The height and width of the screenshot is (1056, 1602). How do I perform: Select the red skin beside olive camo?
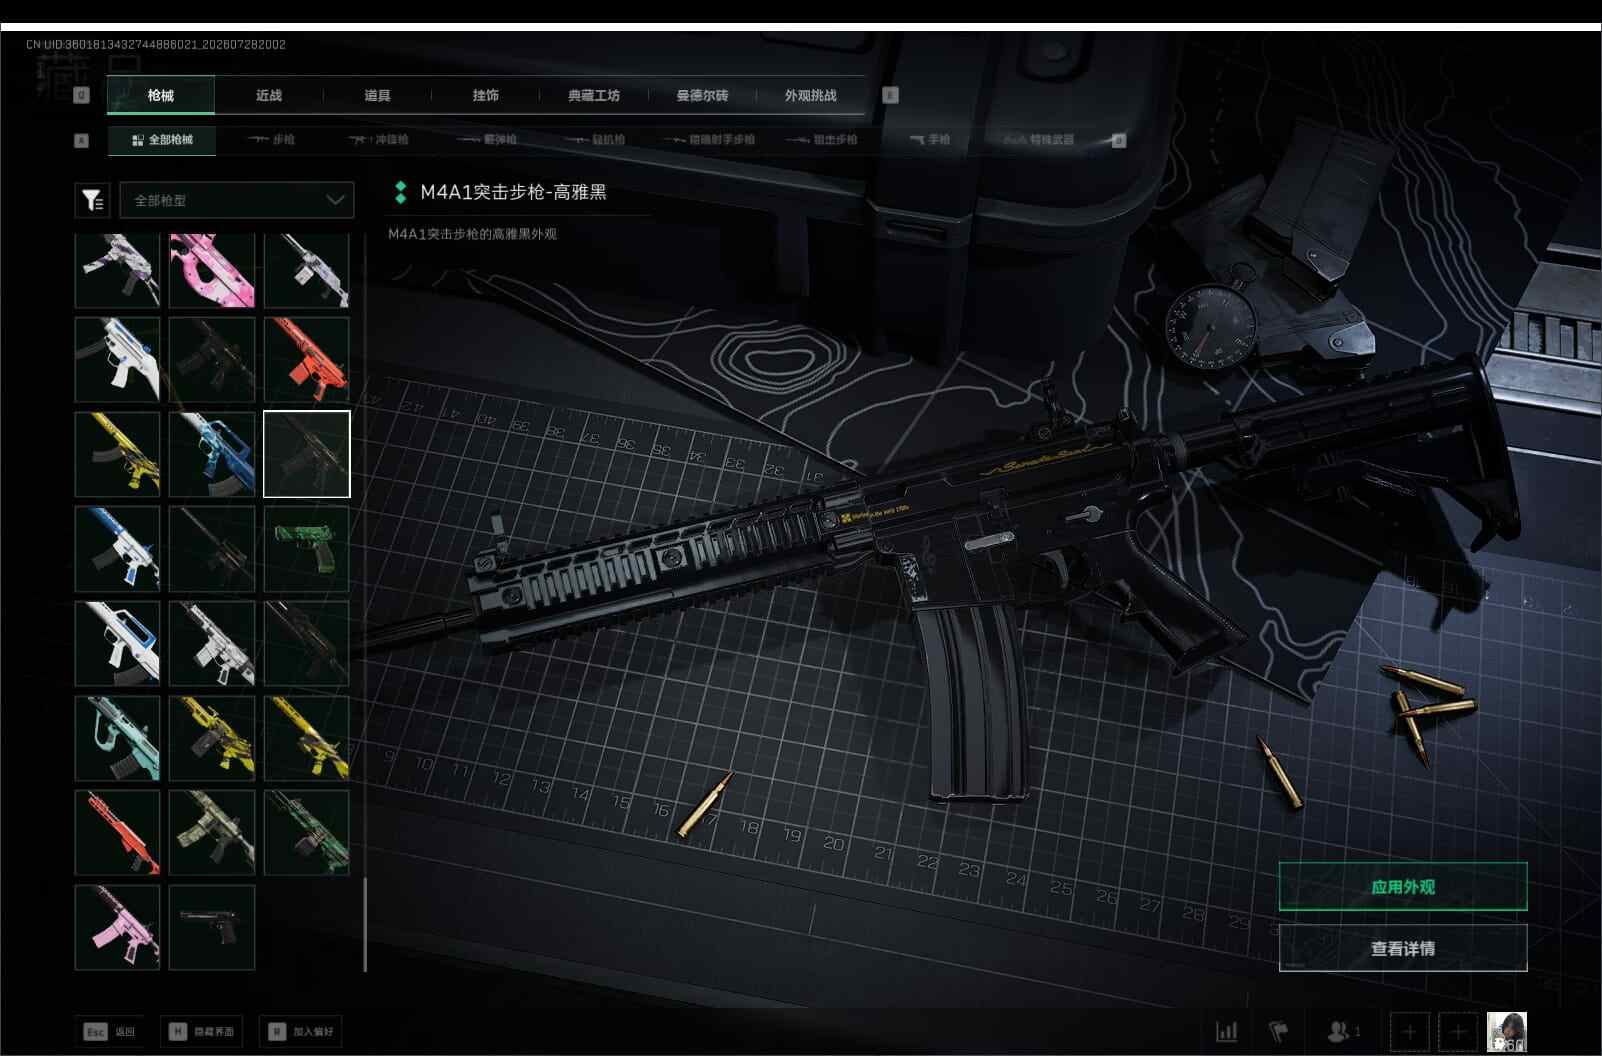click(x=117, y=832)
